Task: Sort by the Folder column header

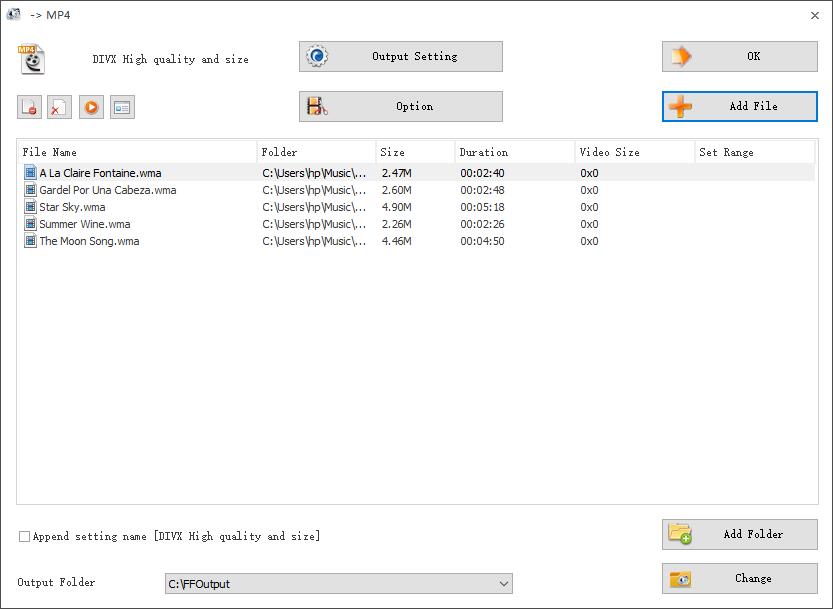Action: 317,152
